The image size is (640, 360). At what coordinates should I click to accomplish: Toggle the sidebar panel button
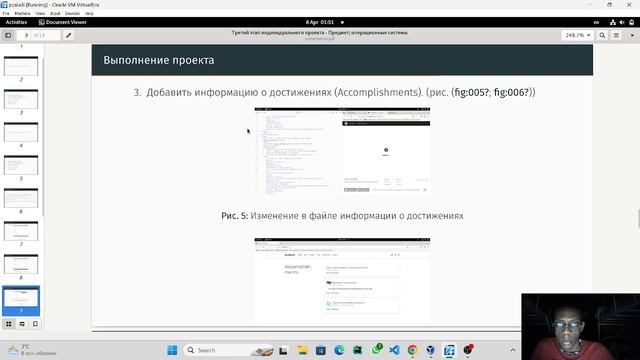point(8,36)
